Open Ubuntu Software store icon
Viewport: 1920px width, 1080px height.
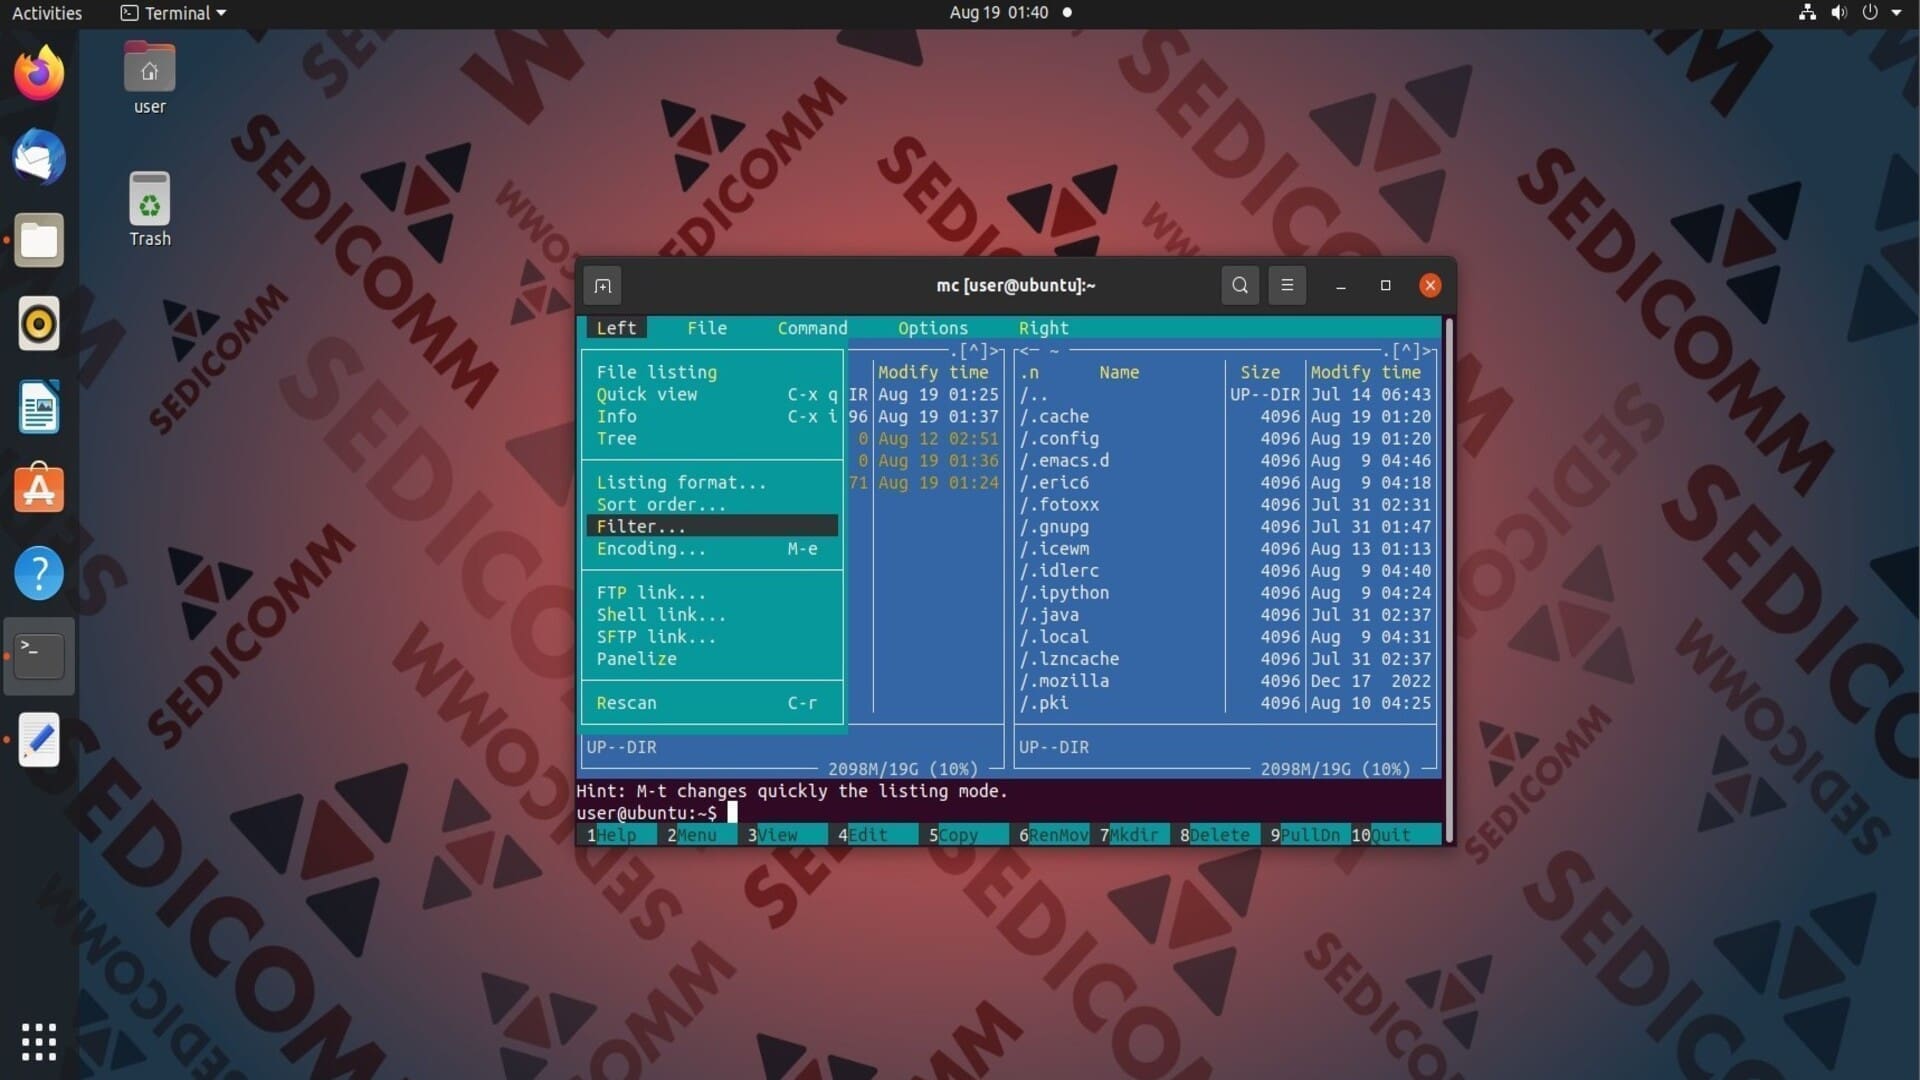point(39,489)
